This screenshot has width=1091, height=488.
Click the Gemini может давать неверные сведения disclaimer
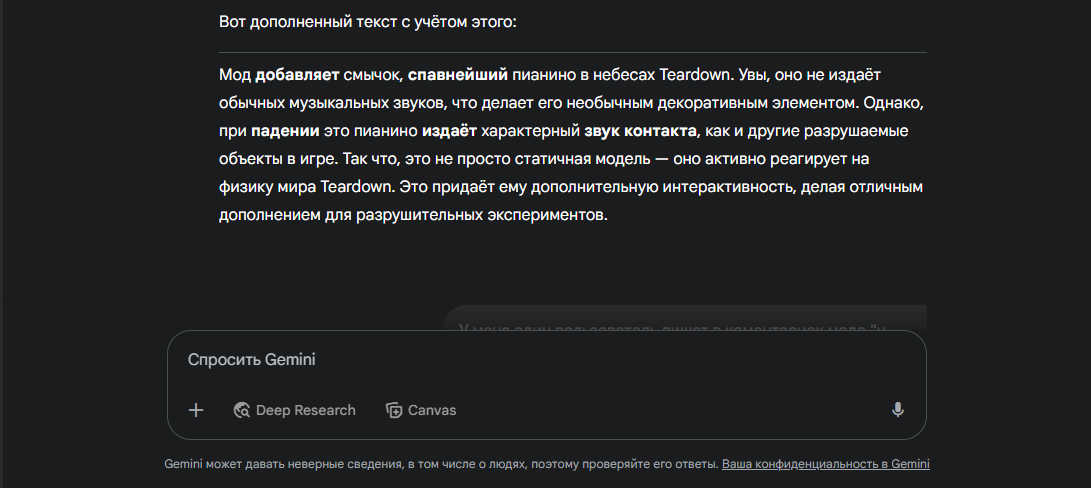point(441,464)
